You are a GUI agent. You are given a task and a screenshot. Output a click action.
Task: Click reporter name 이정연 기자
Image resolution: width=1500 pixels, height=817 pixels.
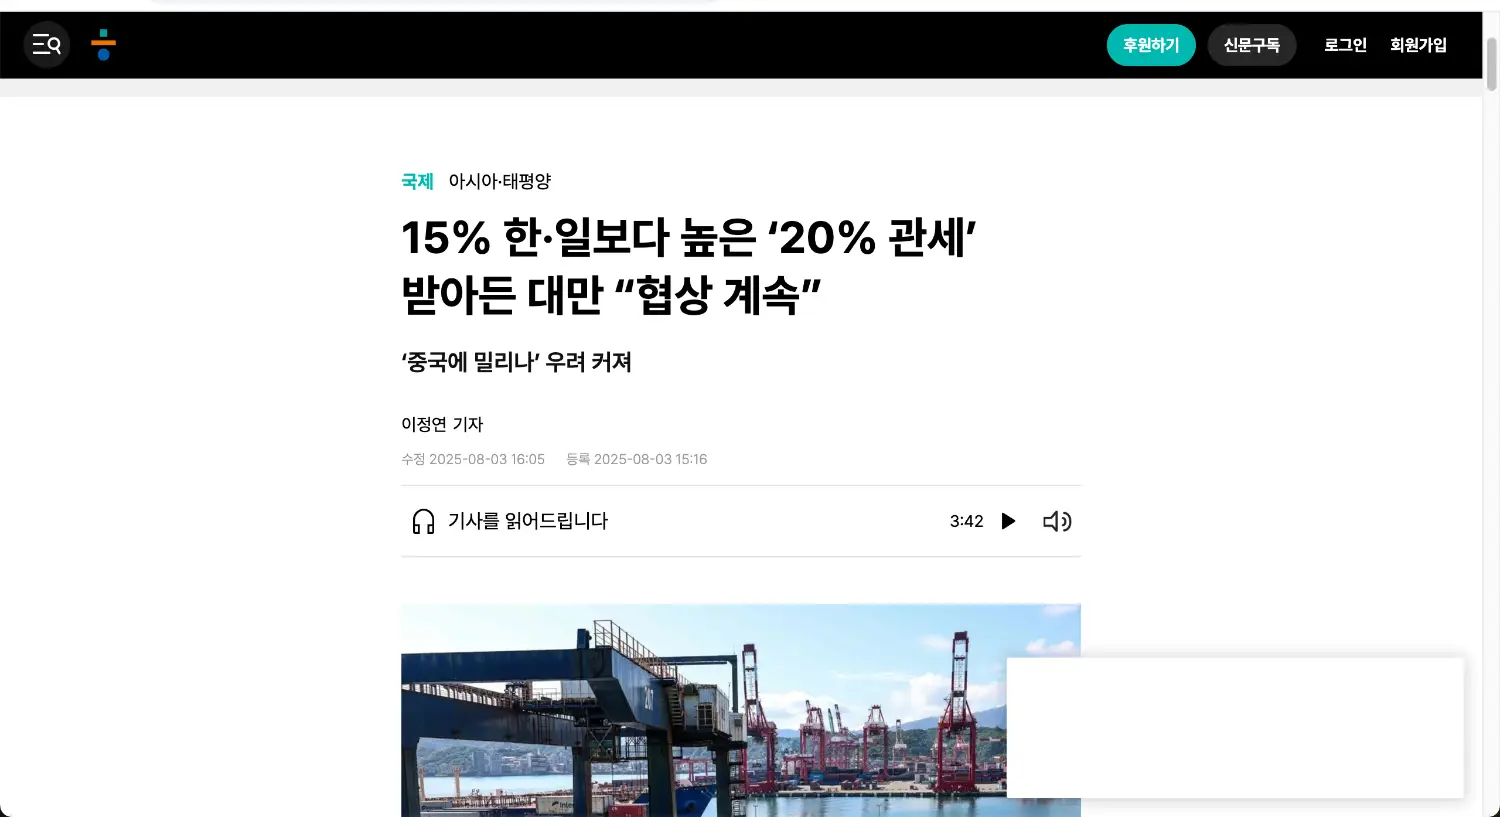pyautogui.click(x=442, y=424)
